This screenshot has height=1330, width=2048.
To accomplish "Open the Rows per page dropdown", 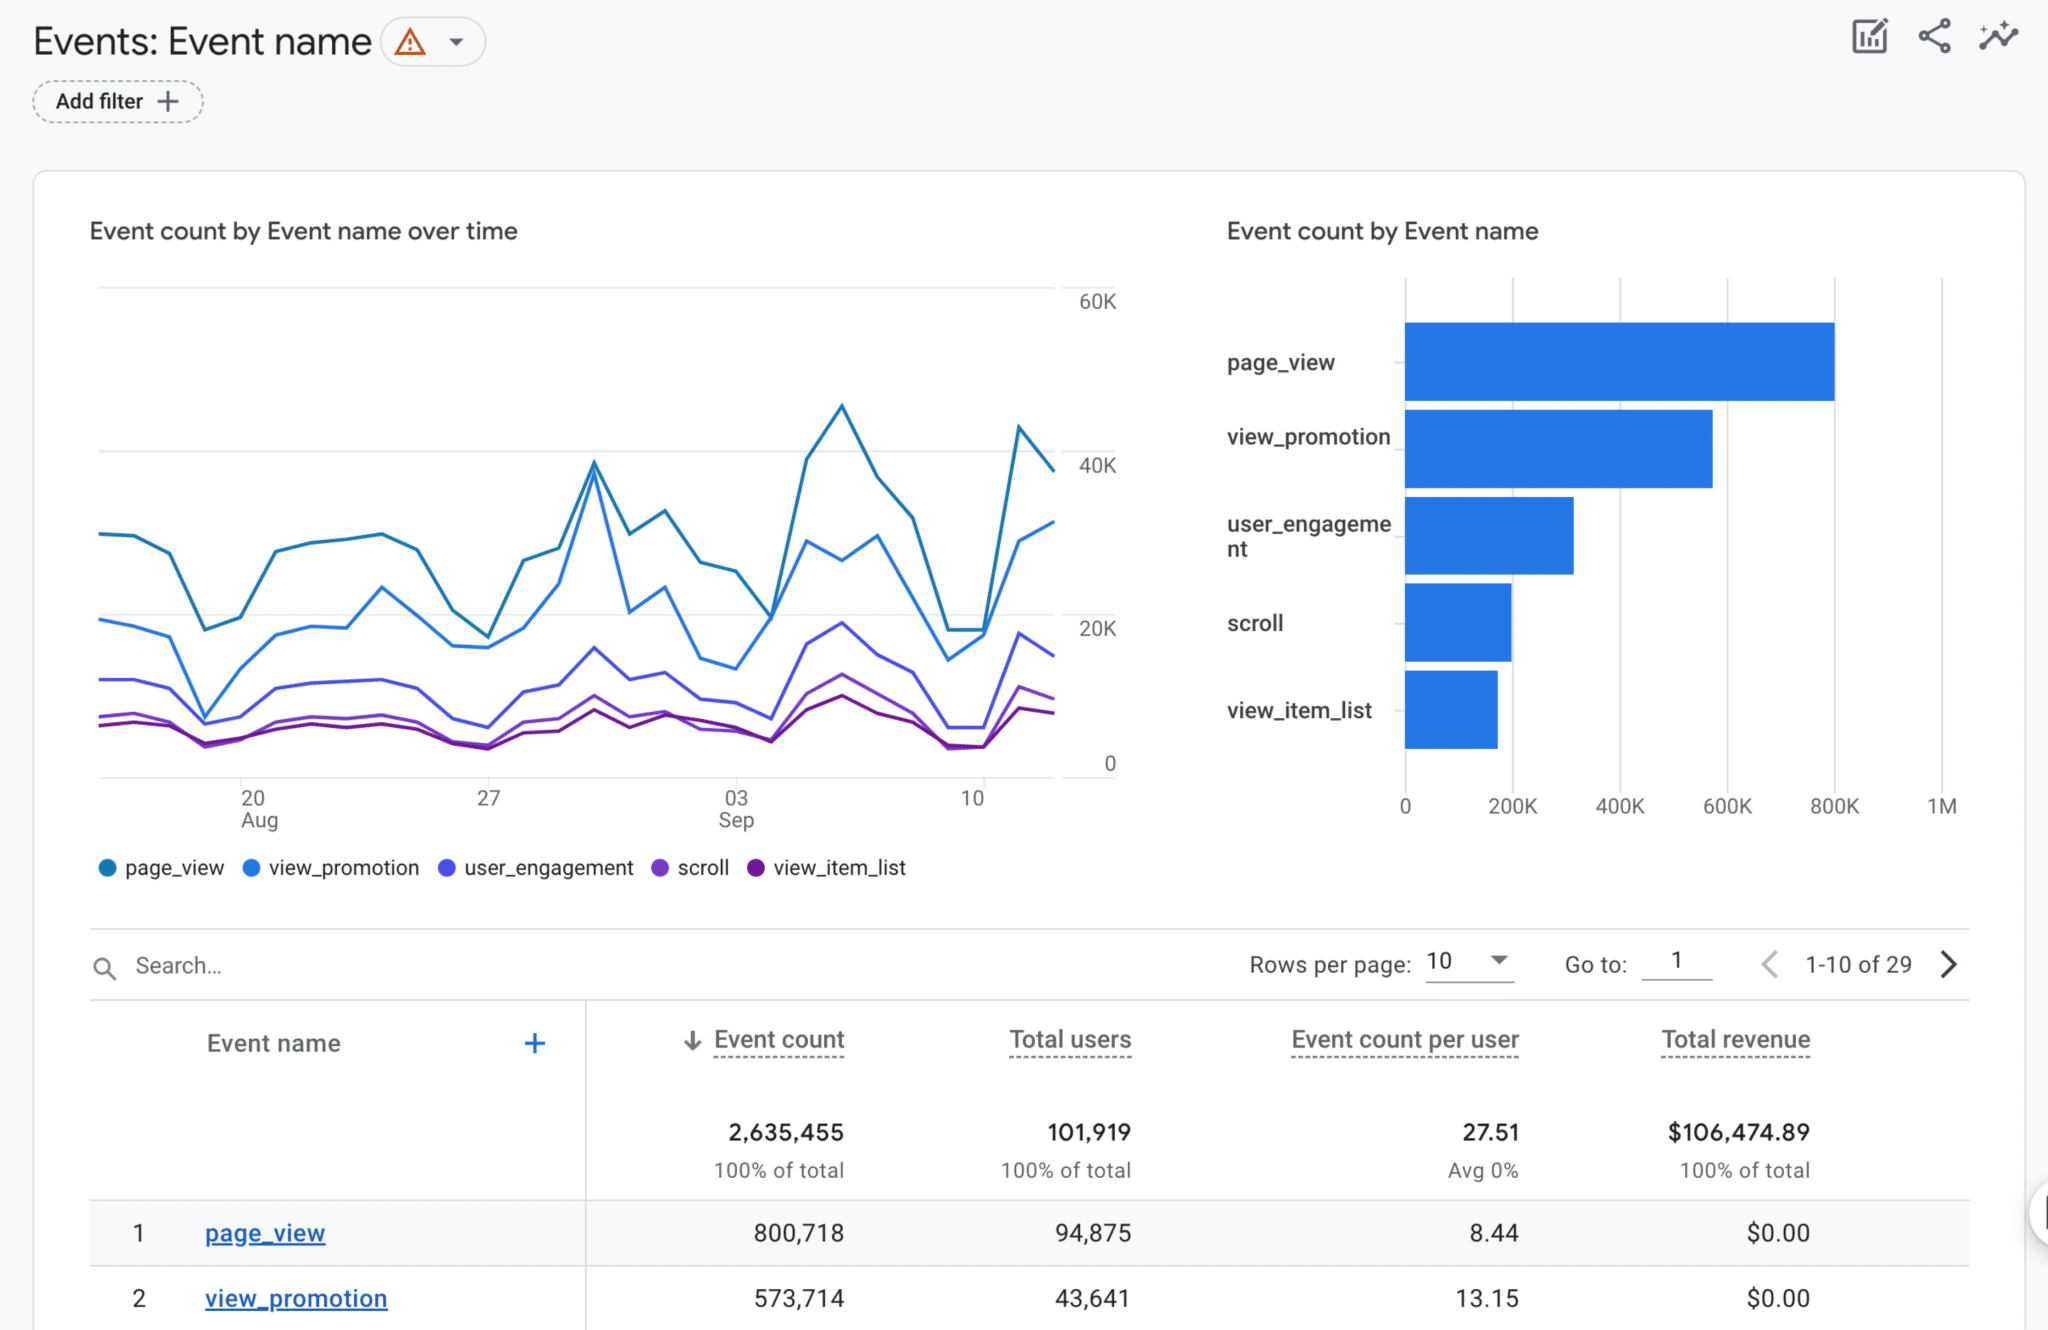I will pyautogui.click(x=1468, y=961).
